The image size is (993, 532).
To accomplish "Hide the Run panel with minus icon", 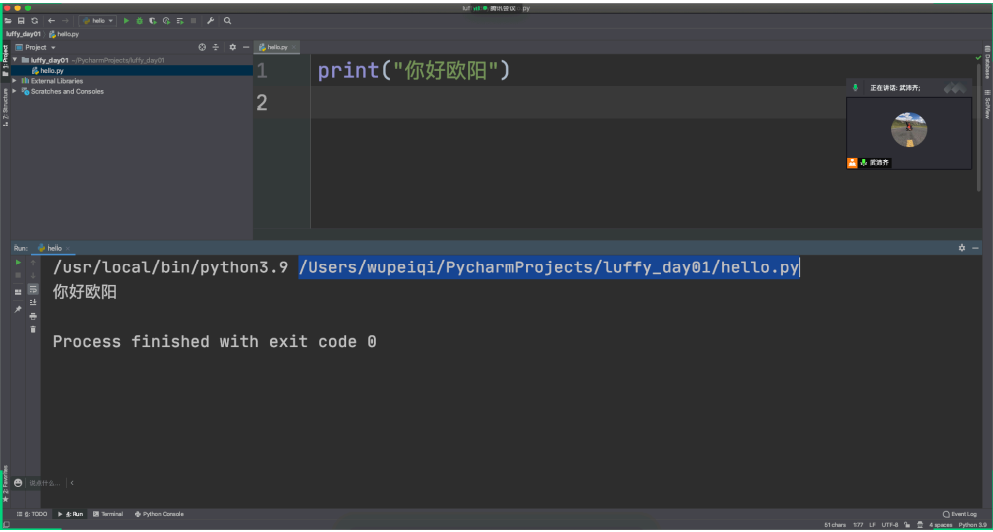I will pos(975,248).
